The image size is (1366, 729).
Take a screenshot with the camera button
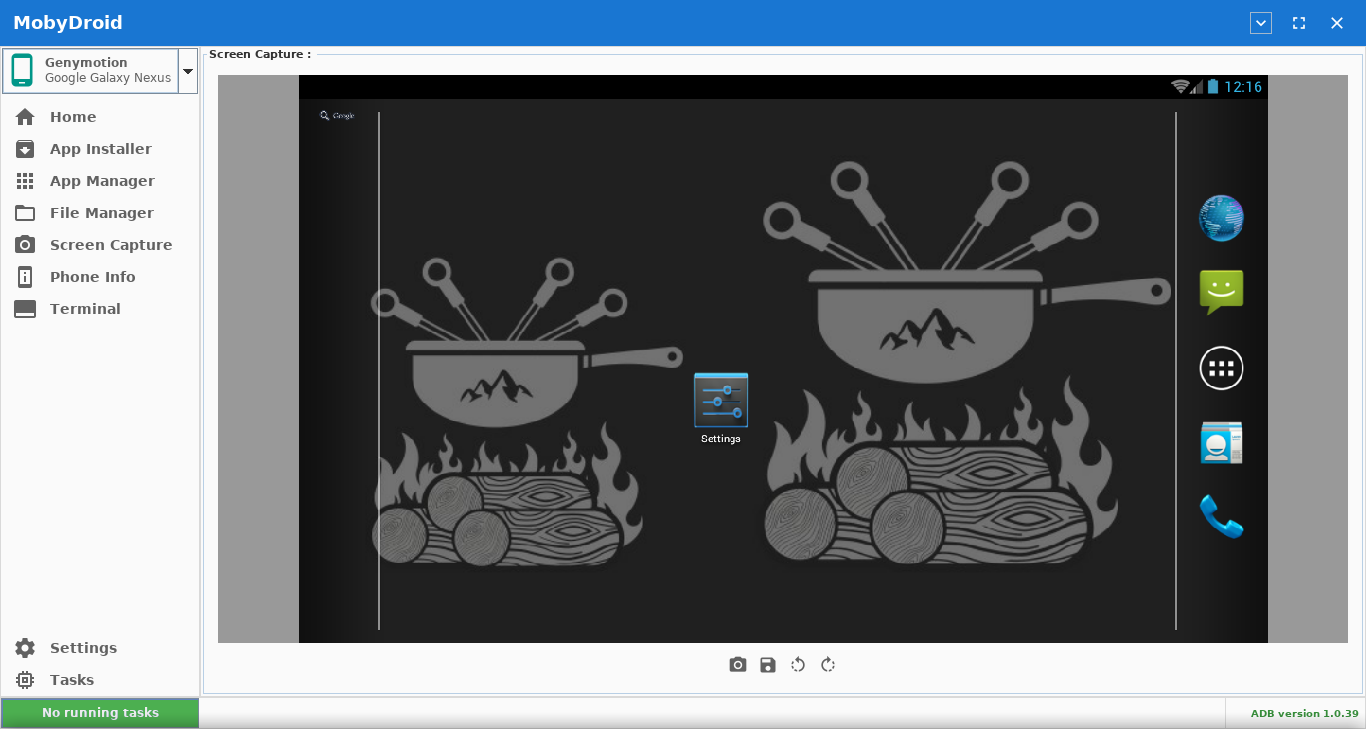click(x=738, y=665)
